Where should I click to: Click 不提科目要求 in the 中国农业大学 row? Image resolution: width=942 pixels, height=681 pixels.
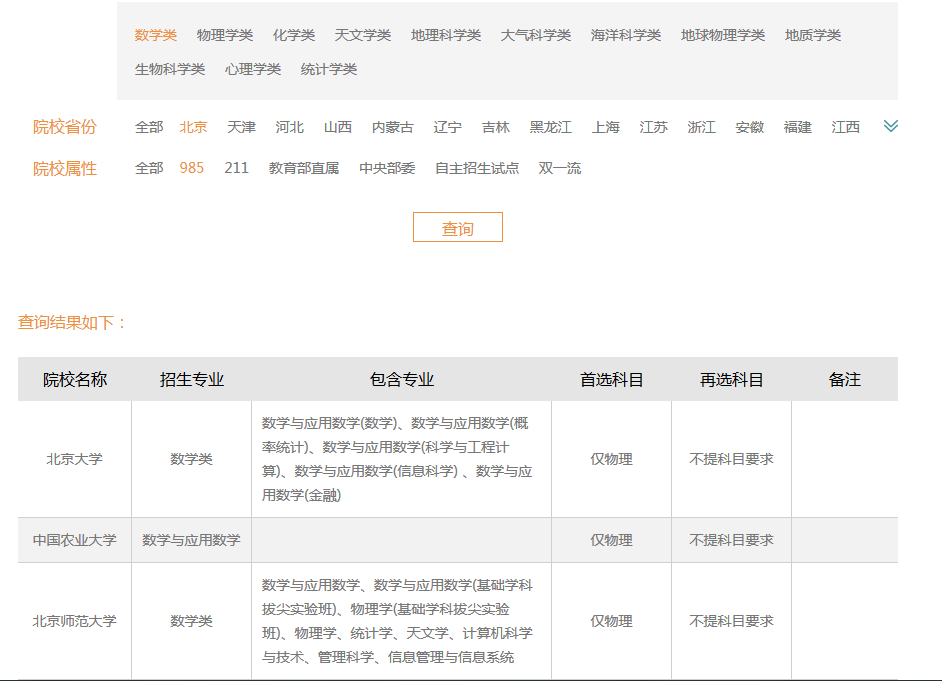[x=732, y=540]
